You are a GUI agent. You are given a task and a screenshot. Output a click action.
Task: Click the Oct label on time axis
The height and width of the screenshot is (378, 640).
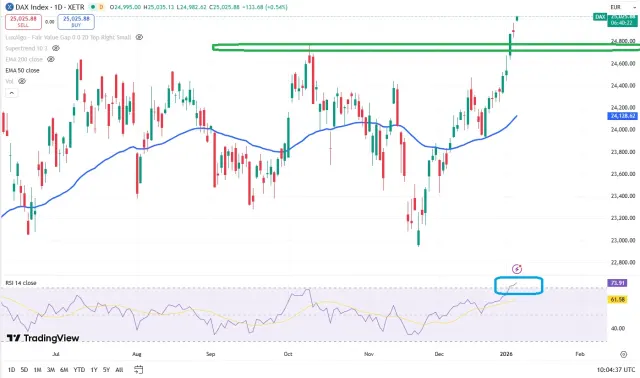(288, 354)
